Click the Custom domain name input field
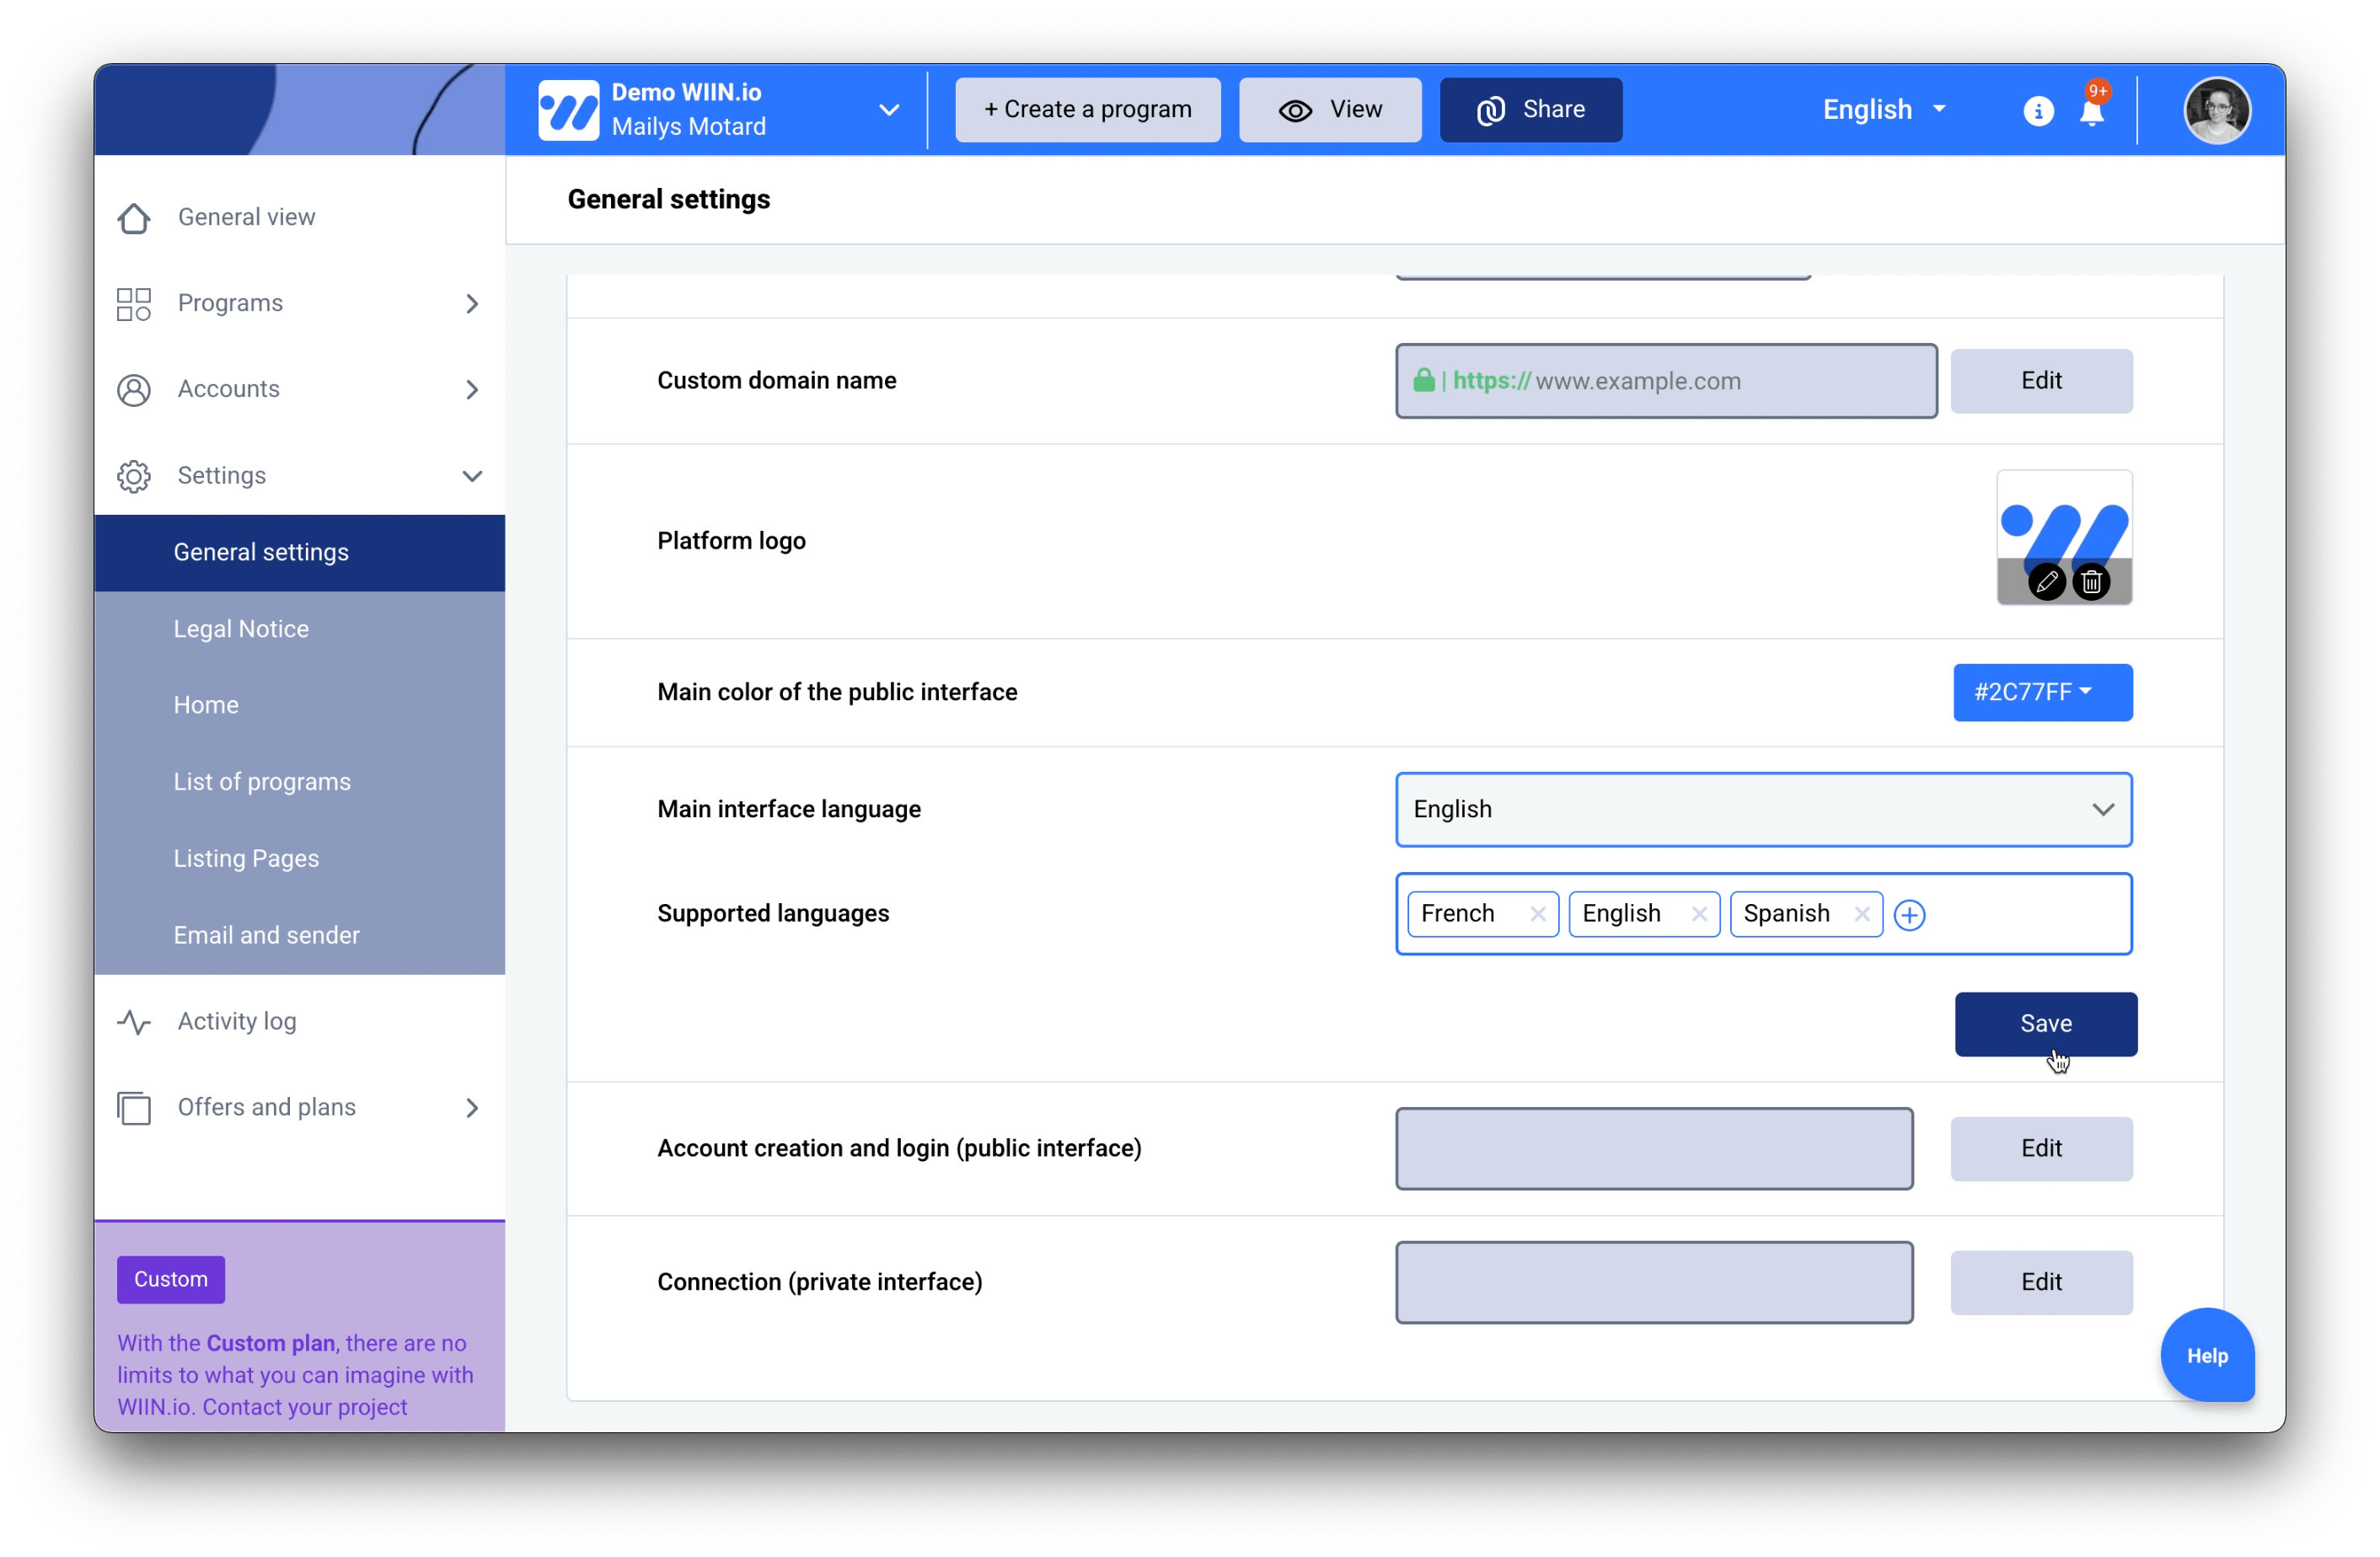Screen dimensions: 2380x1557 pyautogui.click(x=1666, y=381)
